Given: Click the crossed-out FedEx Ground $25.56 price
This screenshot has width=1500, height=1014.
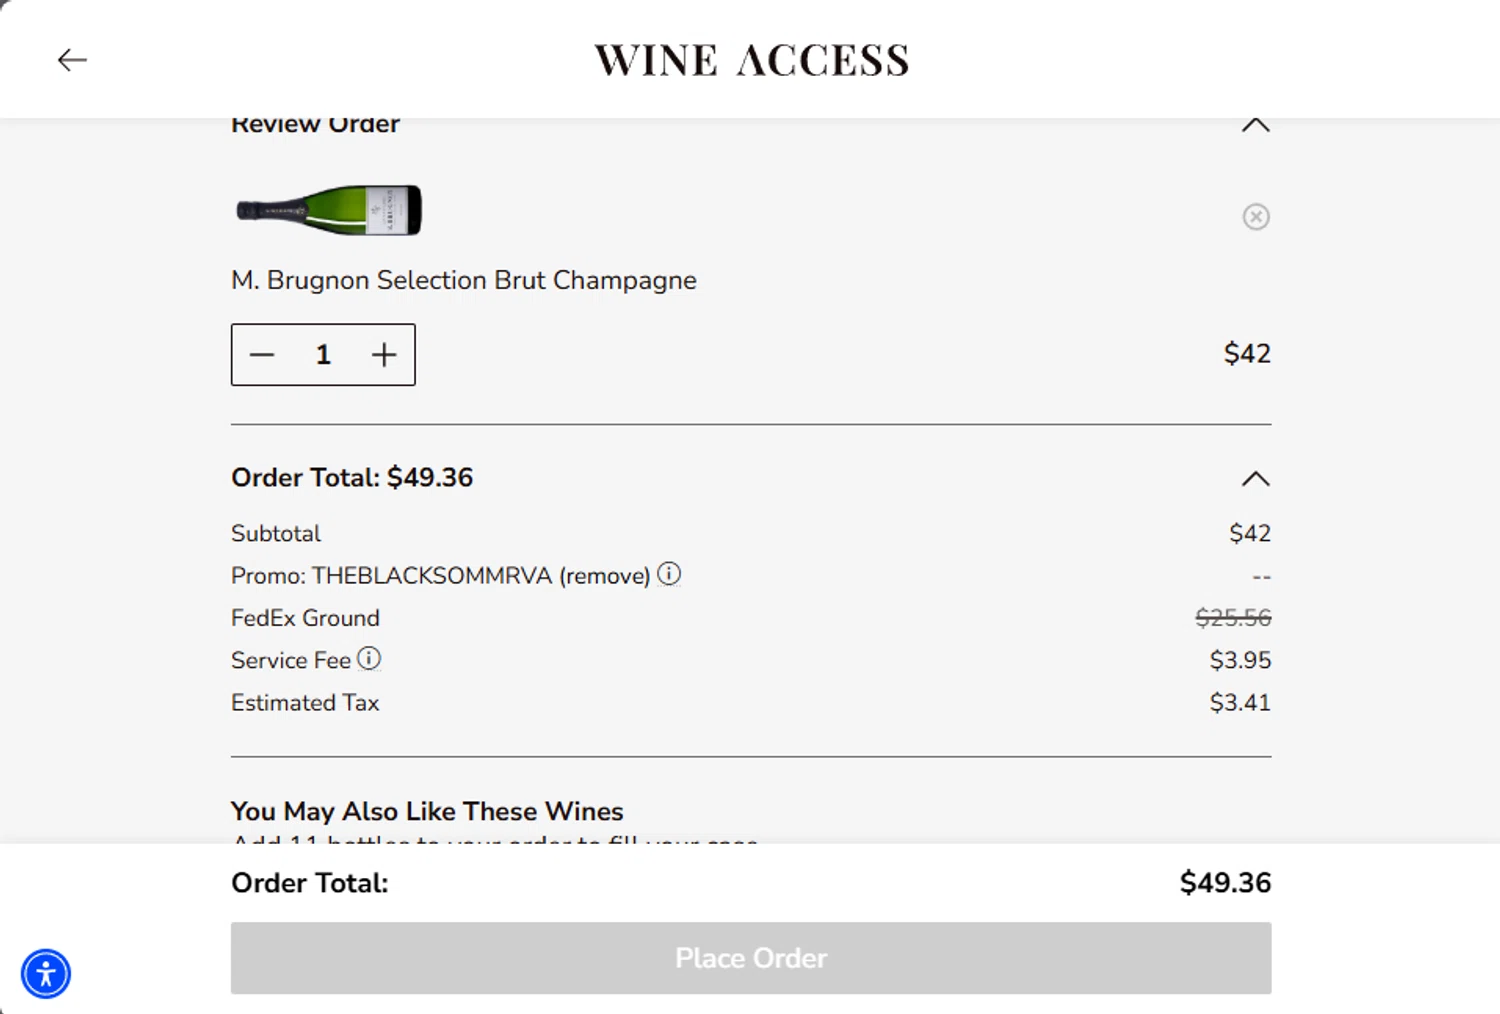Looking at the screenshot, I should tap(1233, 618).
